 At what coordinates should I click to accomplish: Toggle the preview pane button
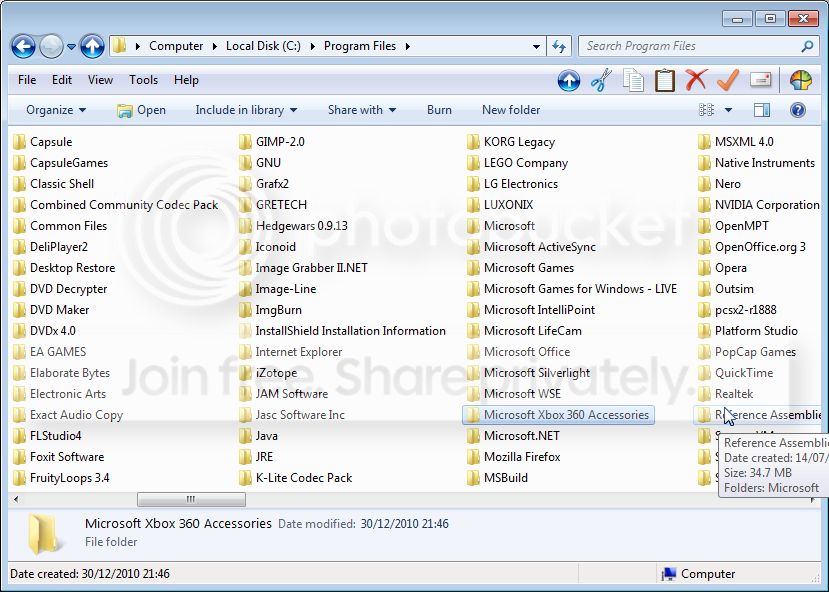tap(762, 110)
